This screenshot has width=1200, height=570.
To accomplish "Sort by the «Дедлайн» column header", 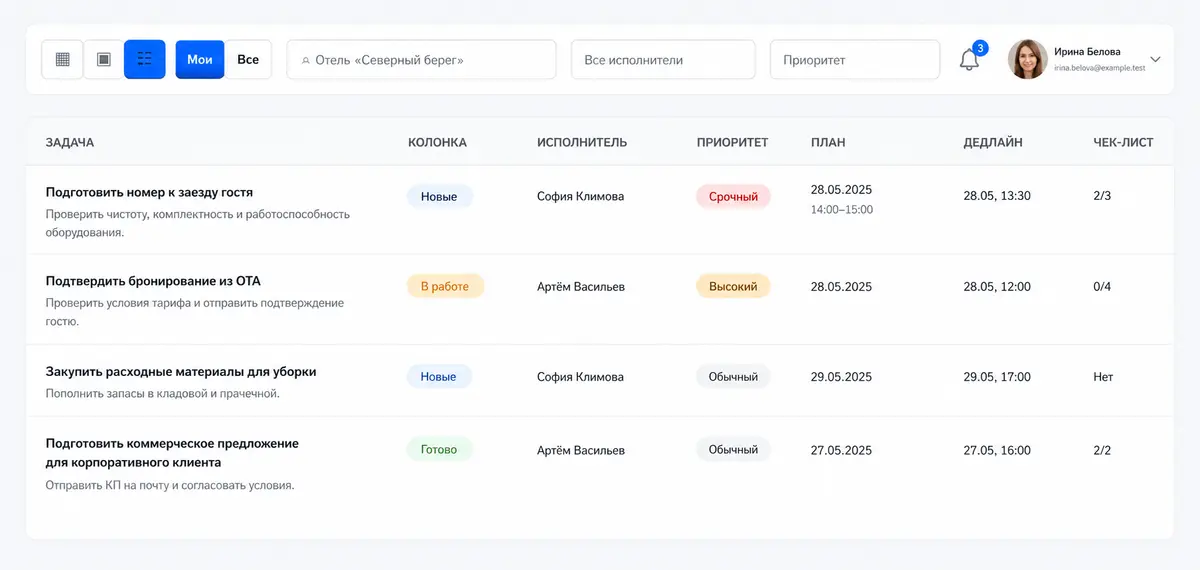I will point(993,142).
